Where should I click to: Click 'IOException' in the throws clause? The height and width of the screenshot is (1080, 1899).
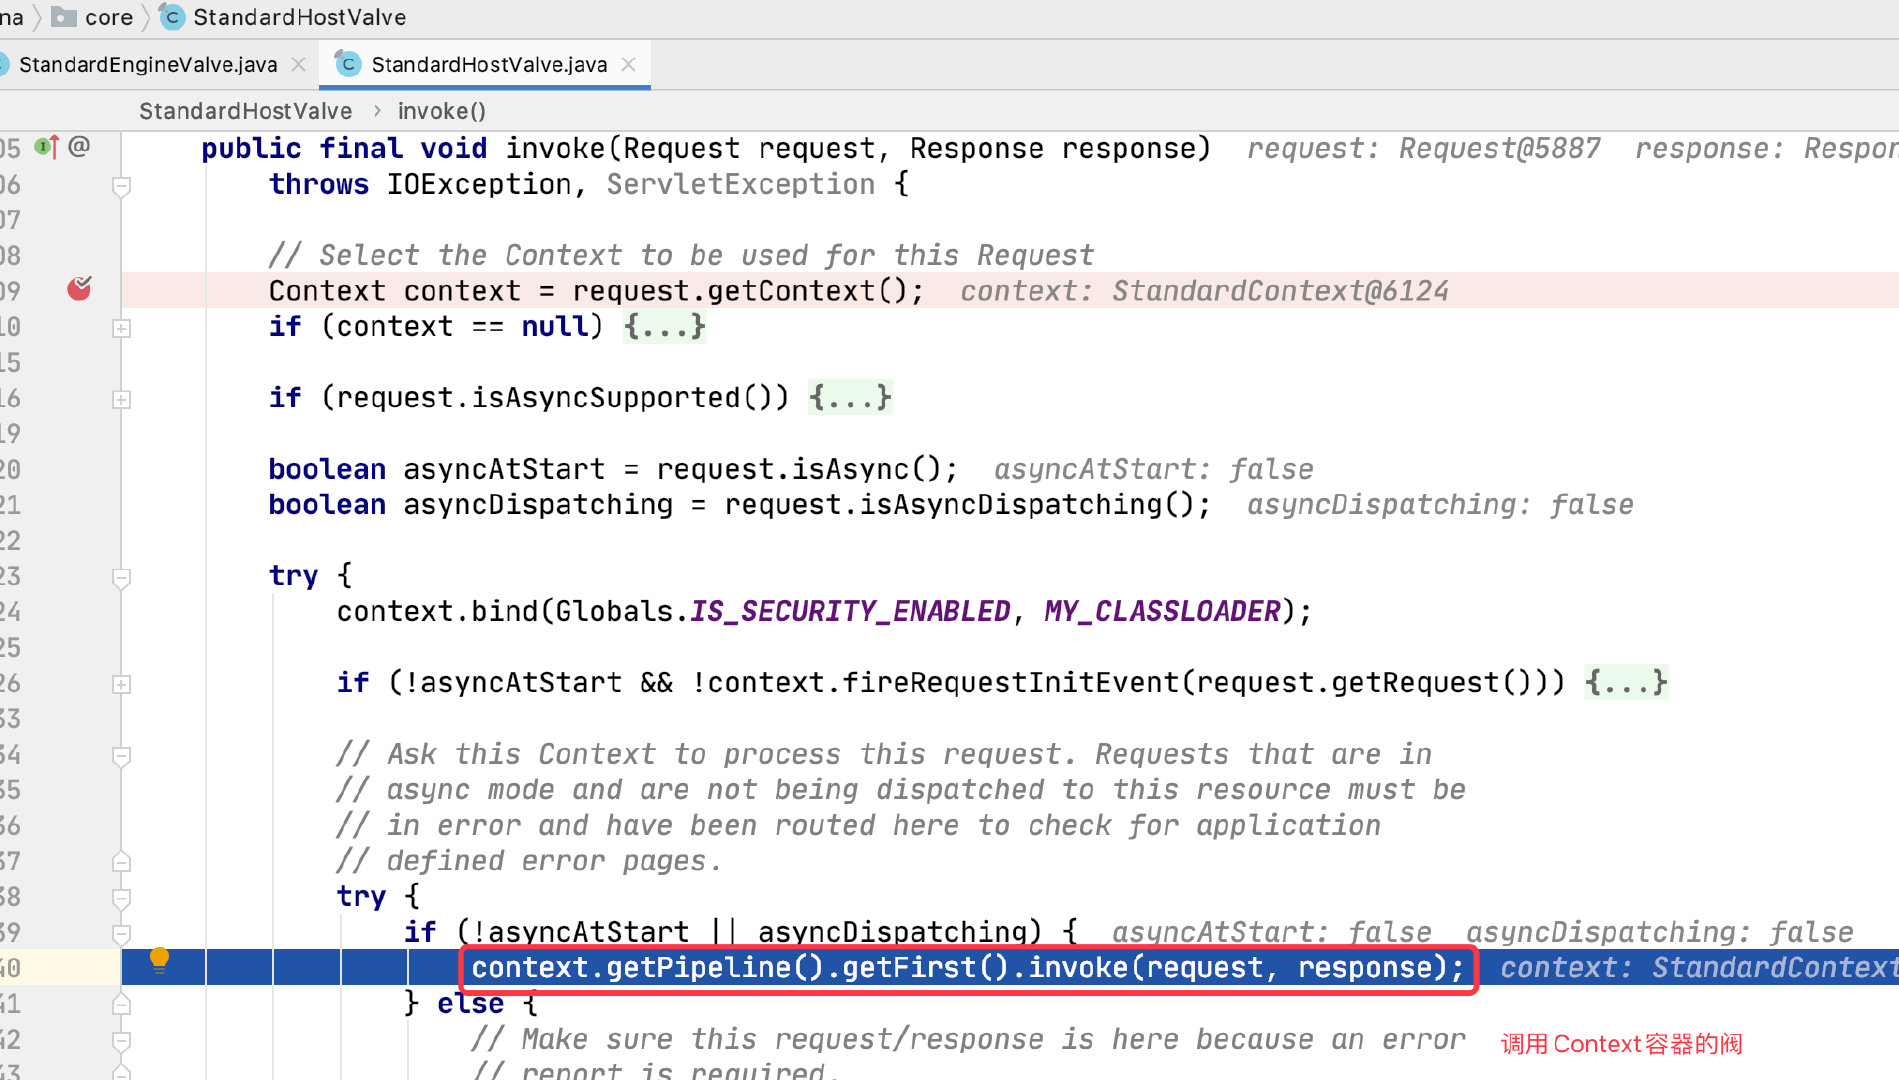pos(478,184)
